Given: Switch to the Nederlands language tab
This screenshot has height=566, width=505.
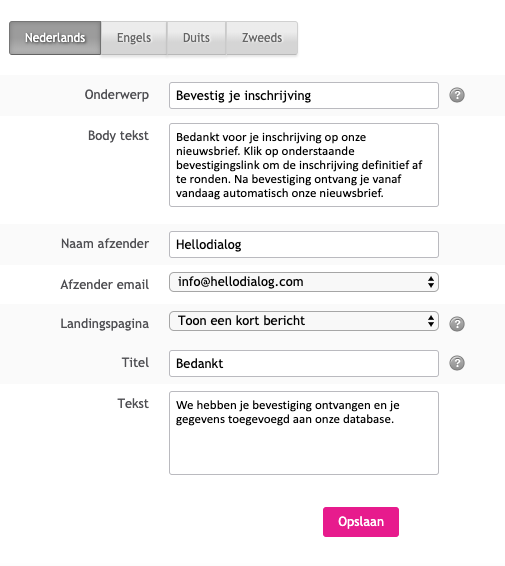Looking at the screenshot, I should (x=55, y=38).
